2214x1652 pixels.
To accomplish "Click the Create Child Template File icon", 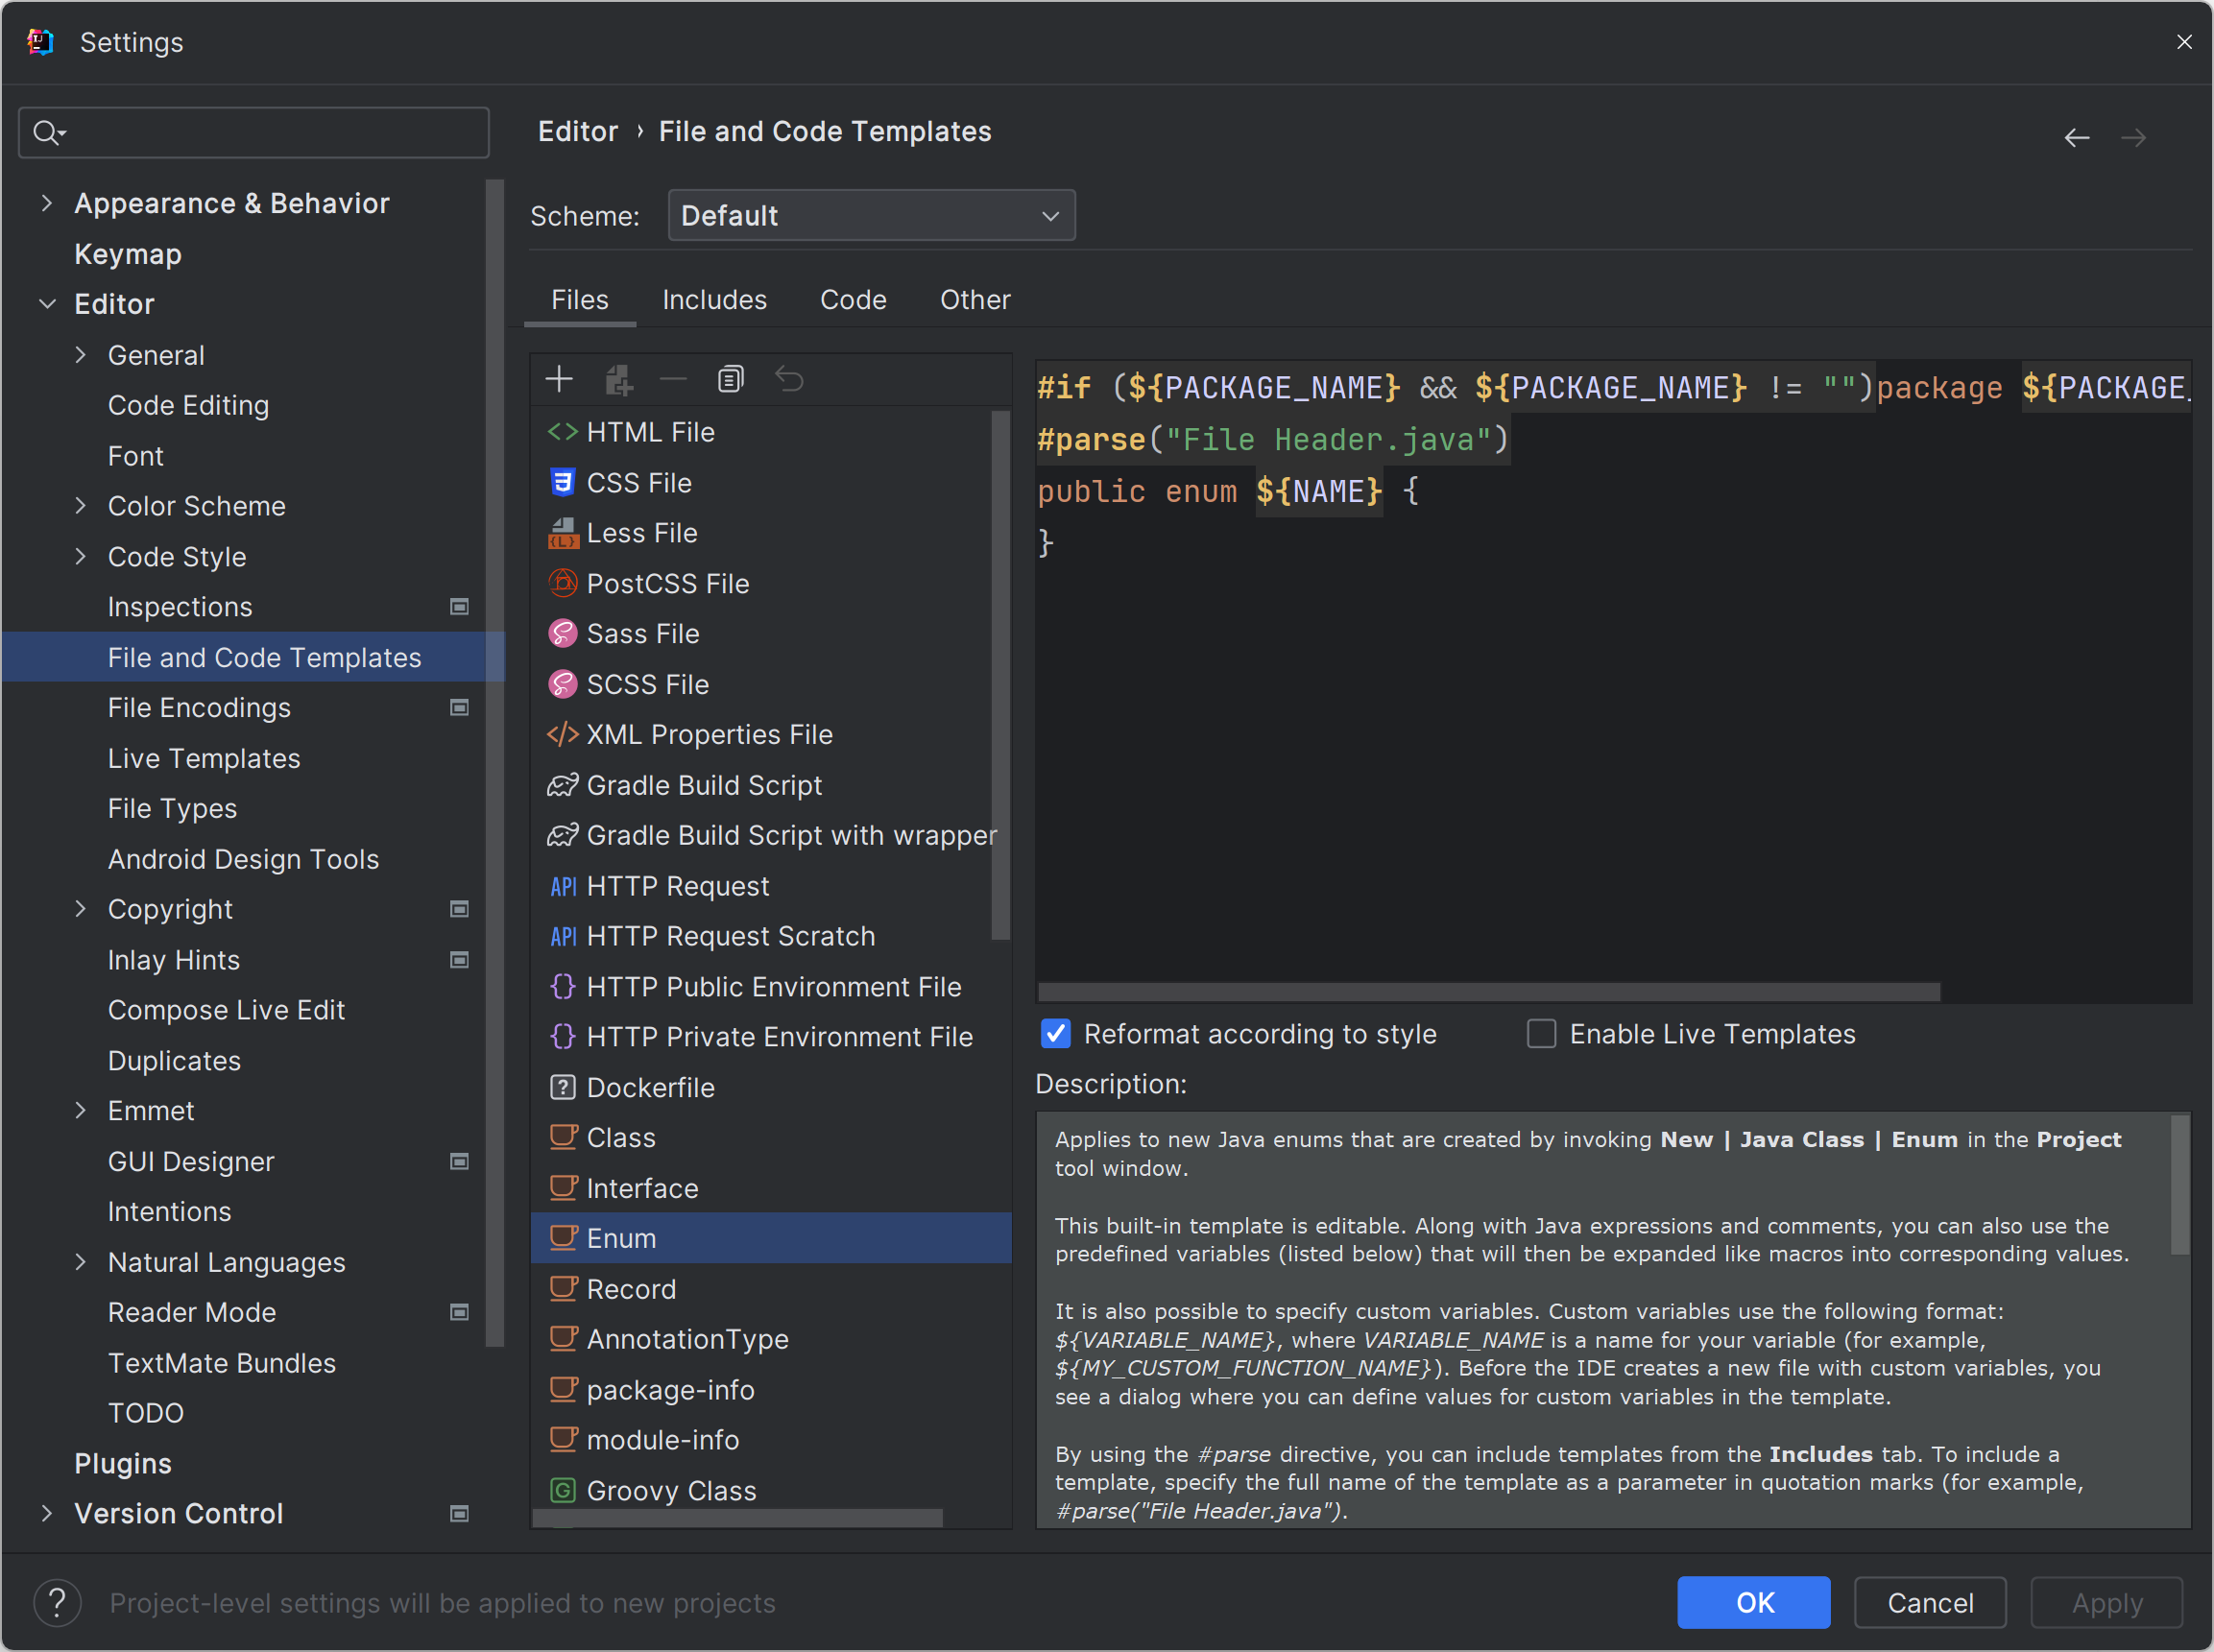I will point(618,379).
